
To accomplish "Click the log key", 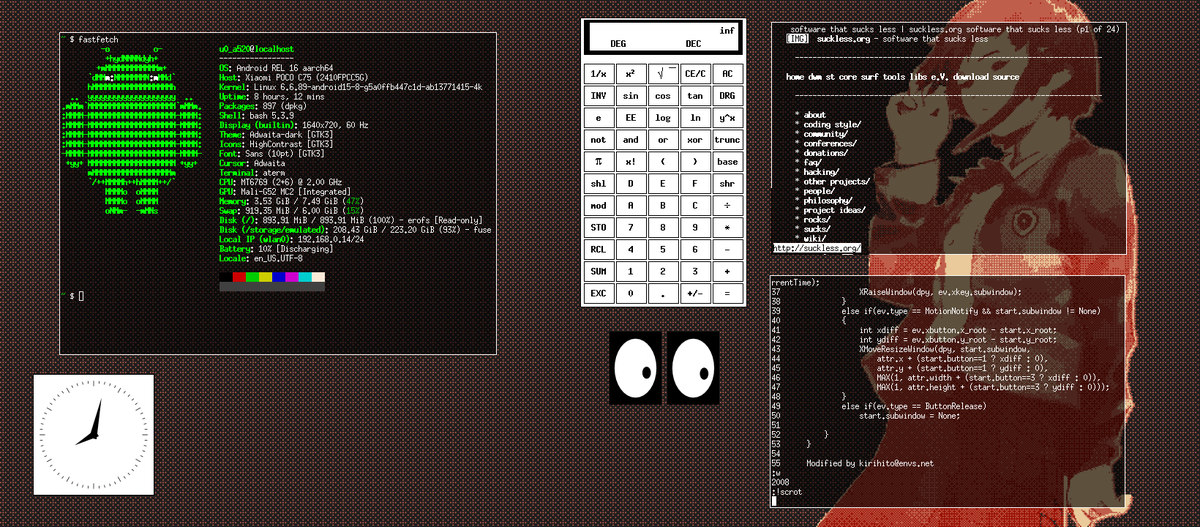I will coord(662,118).
